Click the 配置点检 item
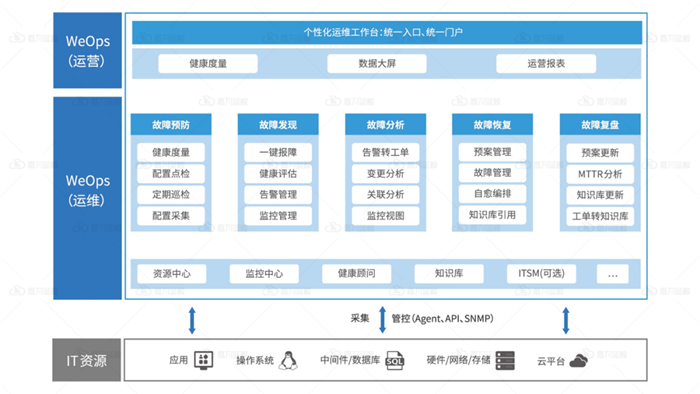 click(171, 174)
